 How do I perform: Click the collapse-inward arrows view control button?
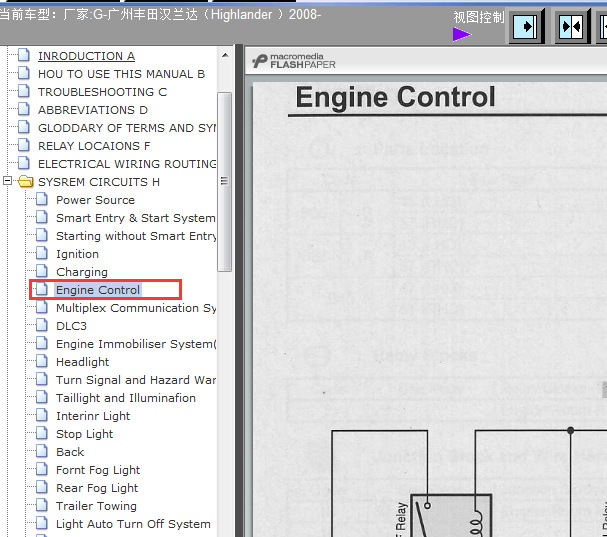click(x=572, y=26)
